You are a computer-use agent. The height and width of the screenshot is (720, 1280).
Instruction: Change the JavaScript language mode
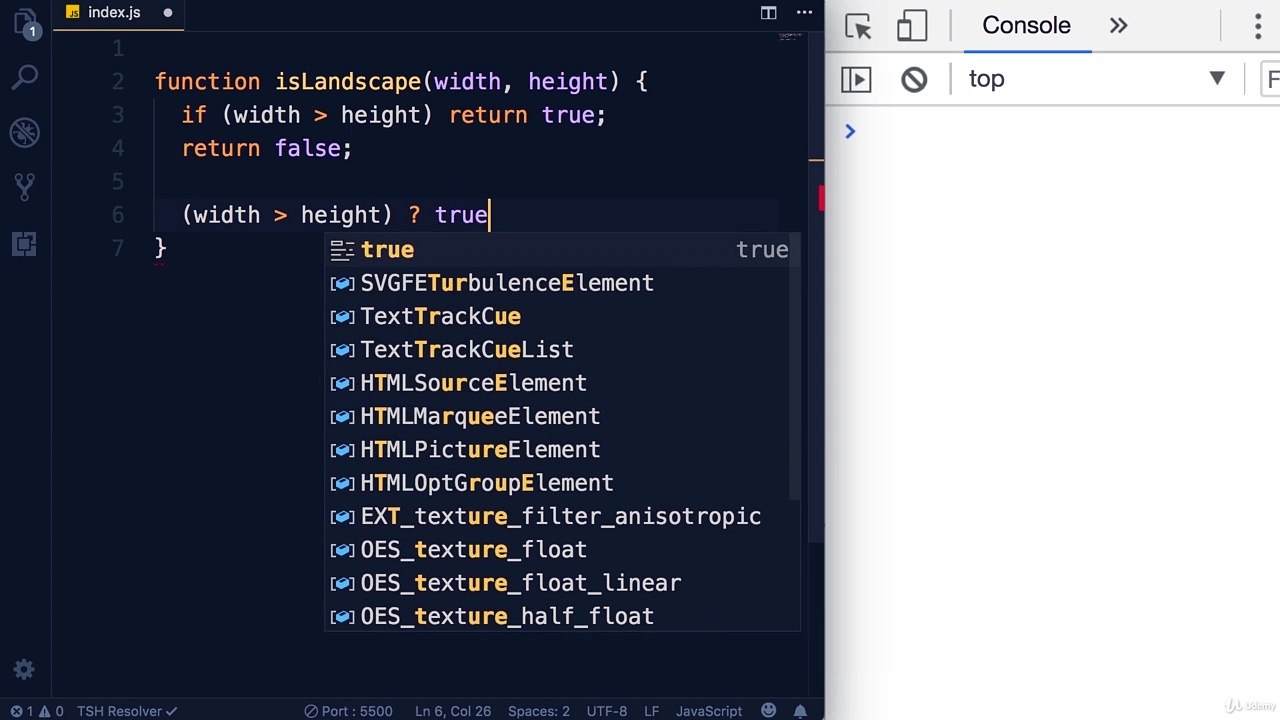click(709, 711)
